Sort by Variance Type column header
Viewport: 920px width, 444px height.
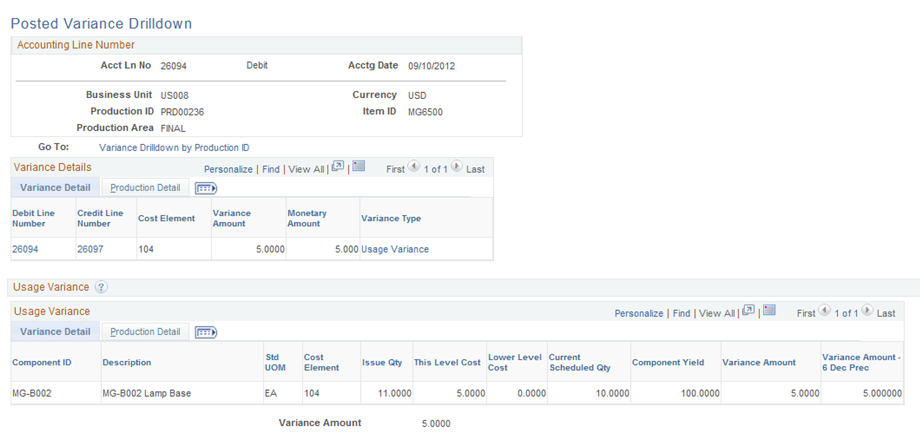391,218
